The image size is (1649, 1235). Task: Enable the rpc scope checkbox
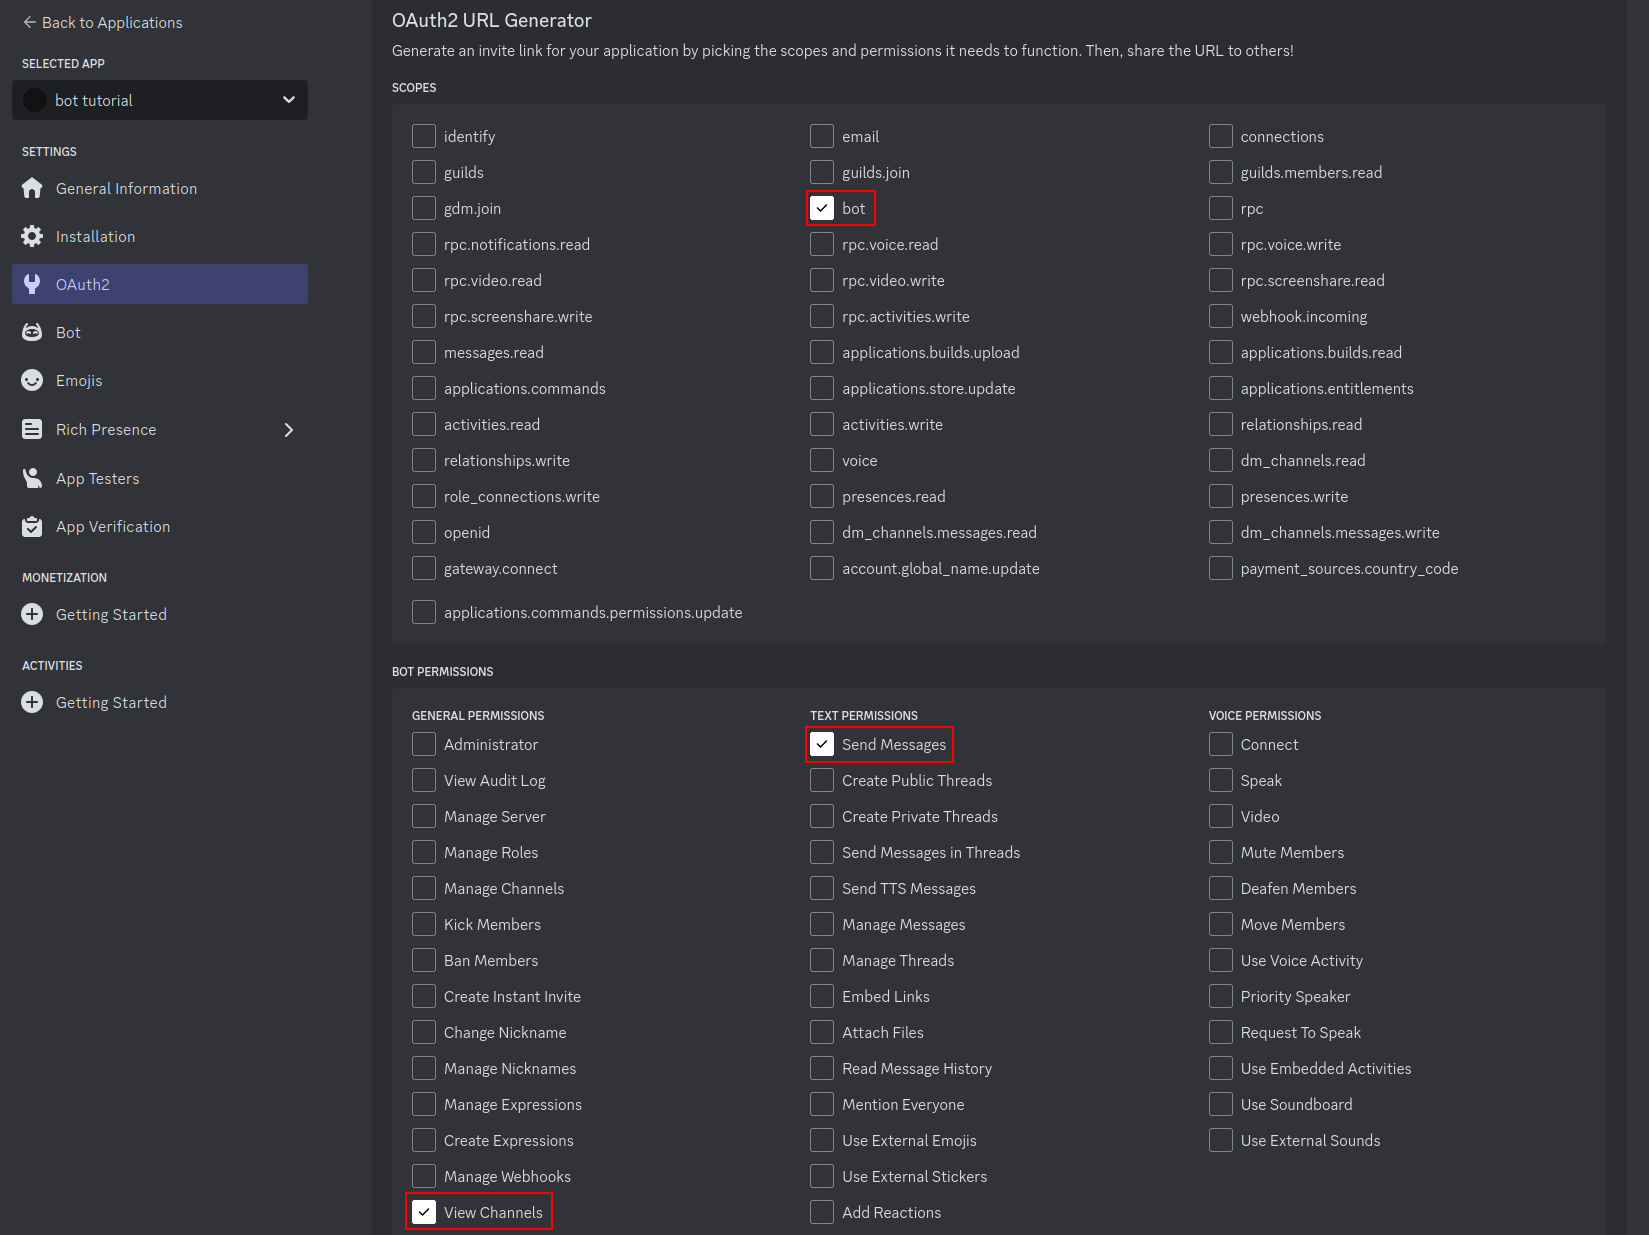1221,208
